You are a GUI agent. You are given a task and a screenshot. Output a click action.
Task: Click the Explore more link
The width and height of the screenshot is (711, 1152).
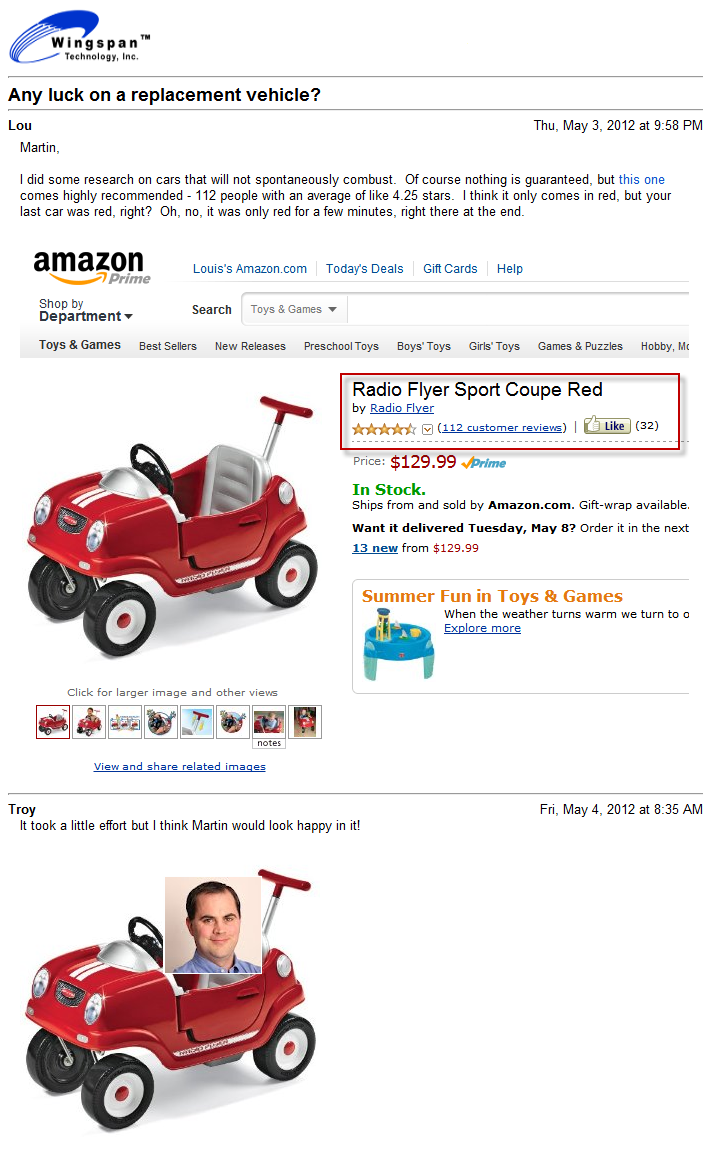pos(482,628)
